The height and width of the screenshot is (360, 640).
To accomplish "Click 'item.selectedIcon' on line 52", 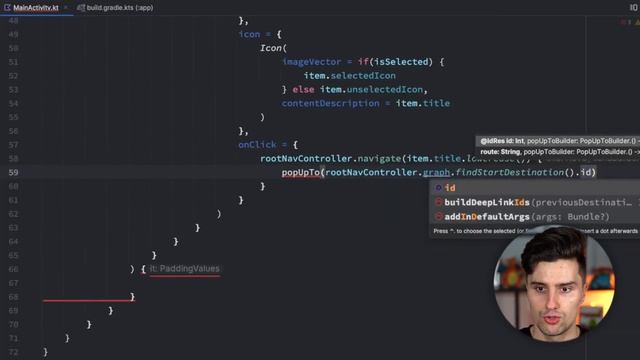I will click(x=349, y=76).
